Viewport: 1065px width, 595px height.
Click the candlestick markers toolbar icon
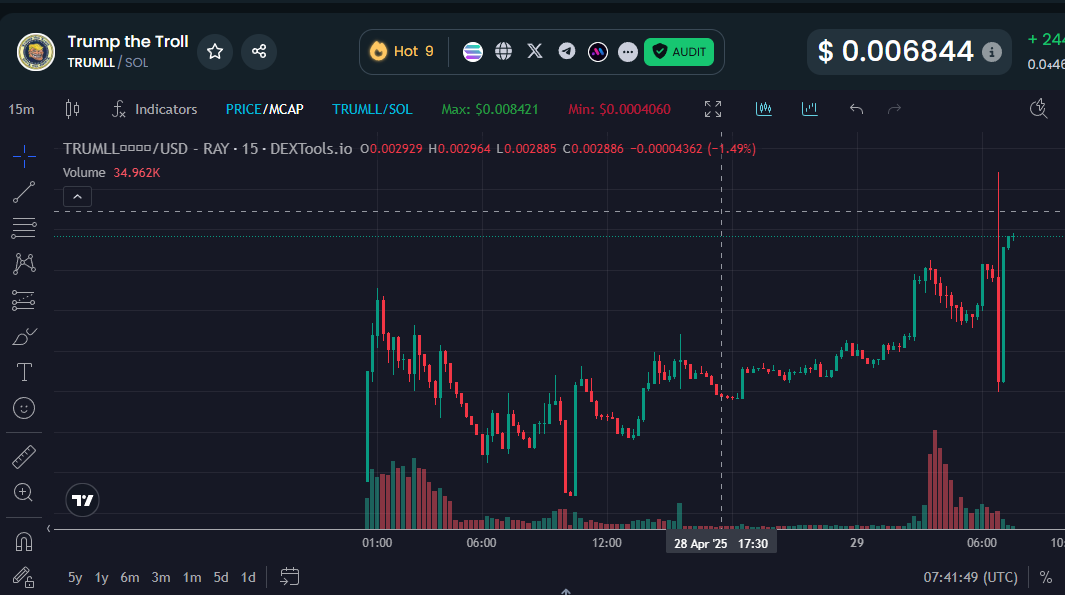tap(763, 109)
